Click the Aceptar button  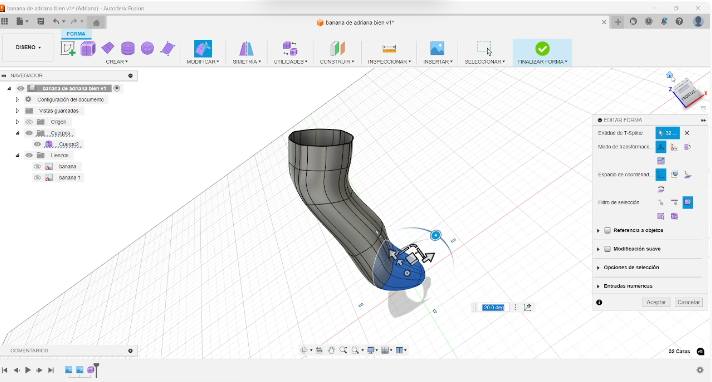point(656,302)
